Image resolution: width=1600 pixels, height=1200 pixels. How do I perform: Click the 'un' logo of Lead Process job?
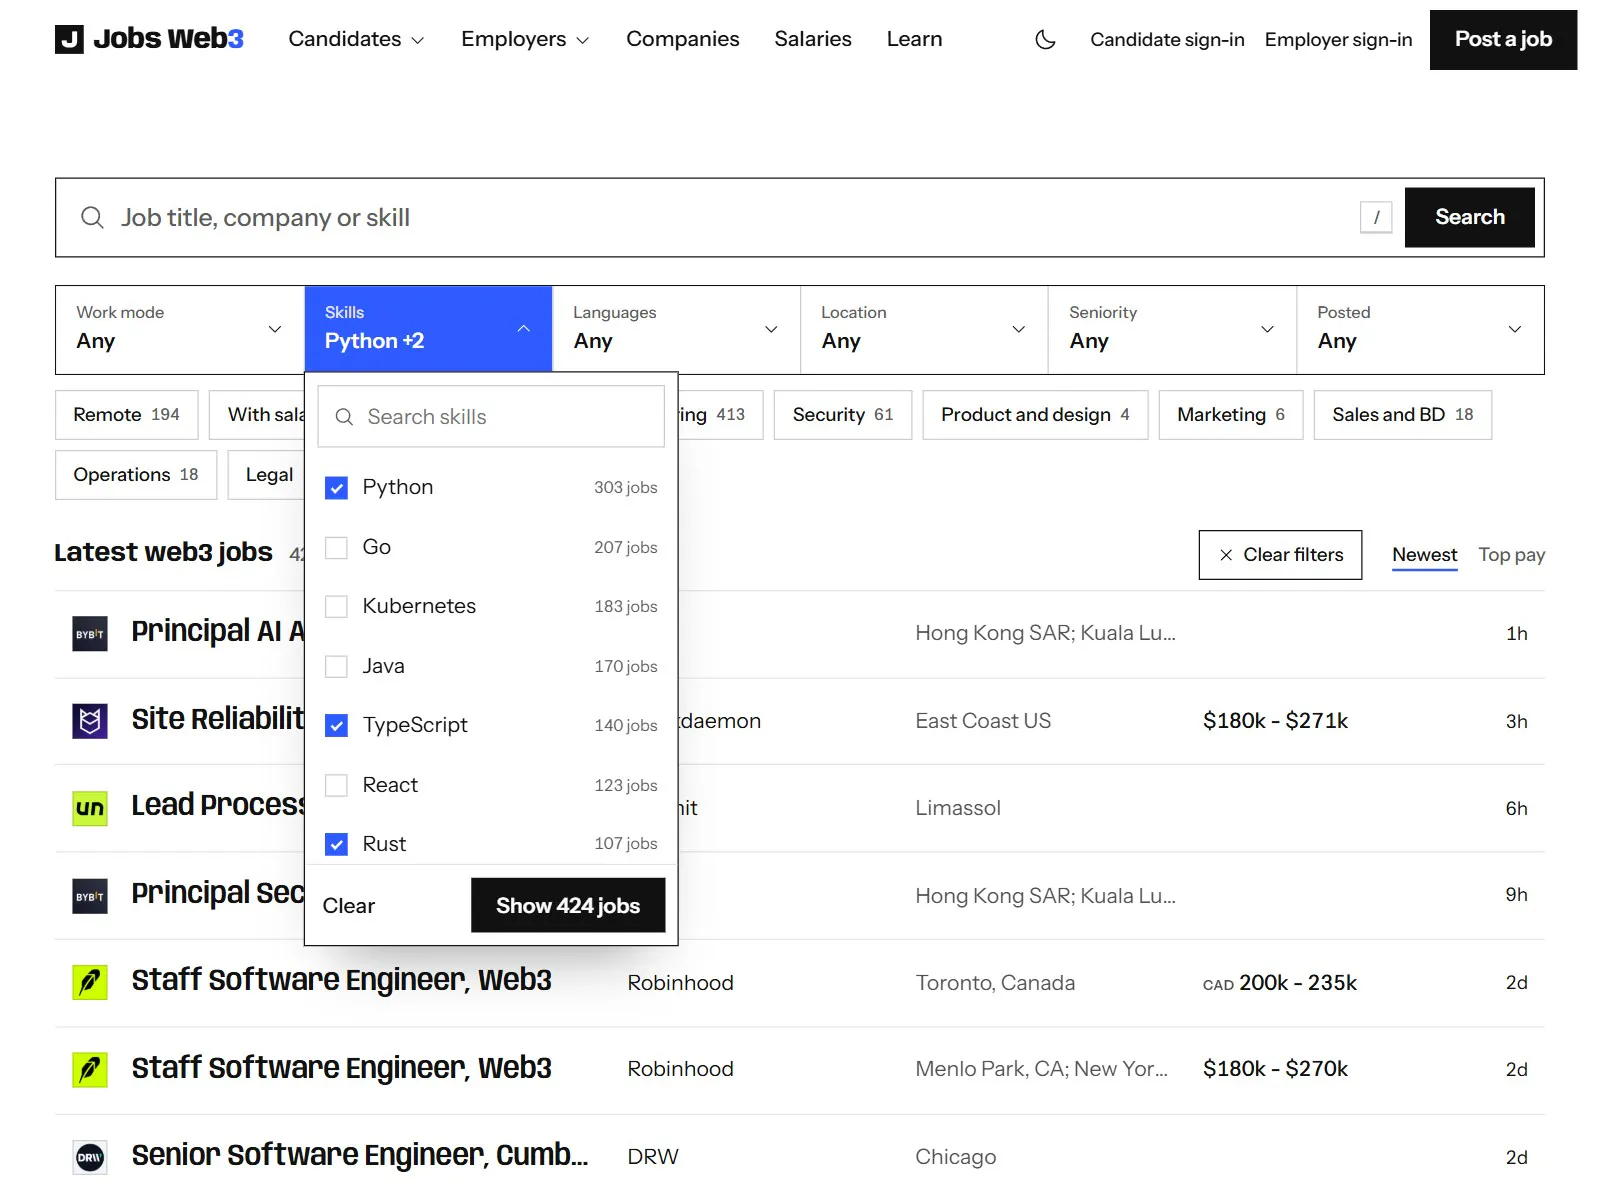[x=90, y=808]
